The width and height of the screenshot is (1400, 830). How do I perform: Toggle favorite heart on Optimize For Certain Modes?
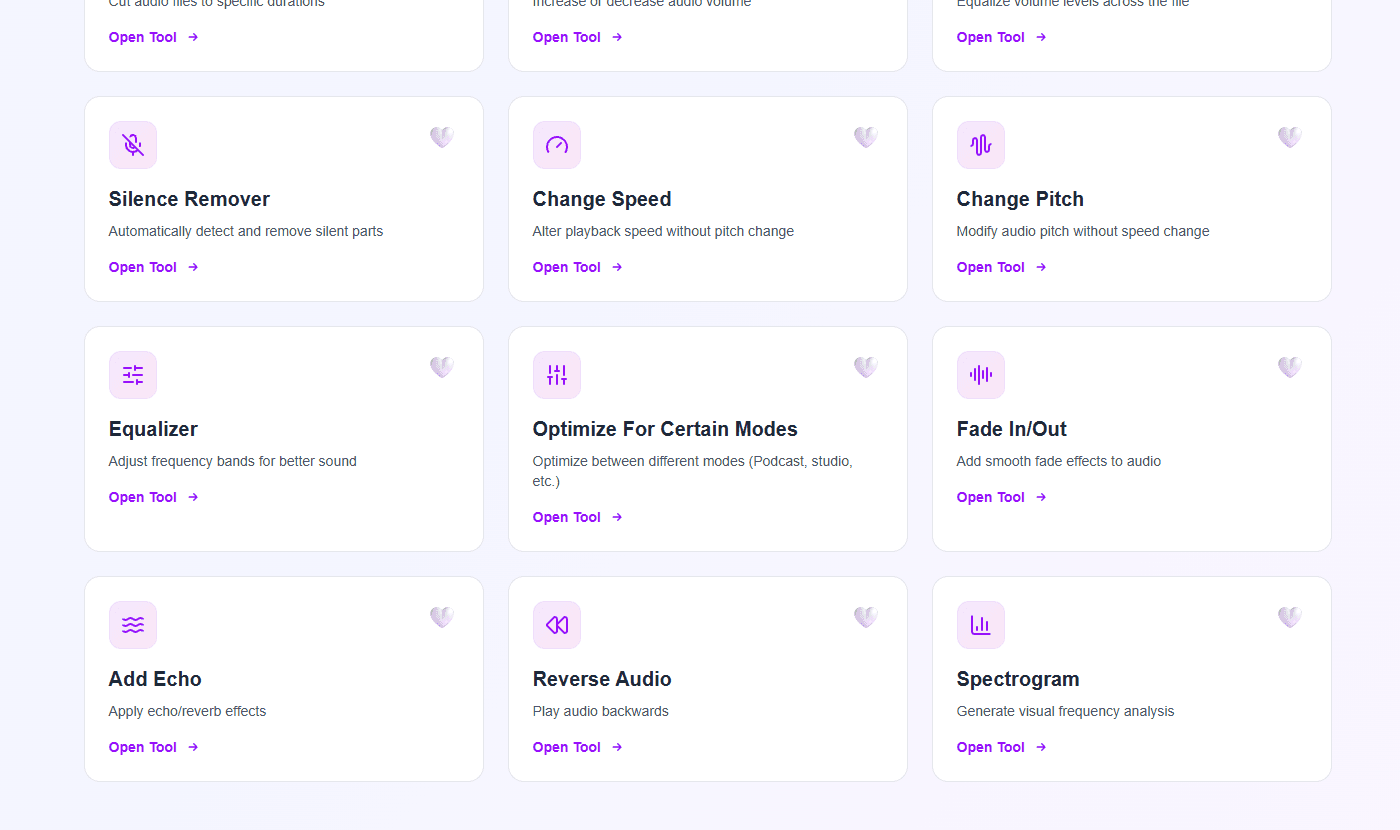(866, 367)
